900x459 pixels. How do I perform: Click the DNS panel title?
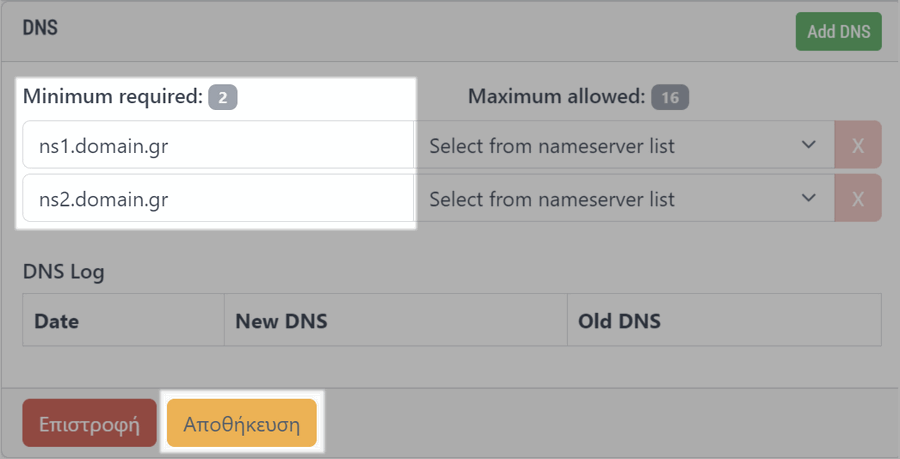point(40,28)
